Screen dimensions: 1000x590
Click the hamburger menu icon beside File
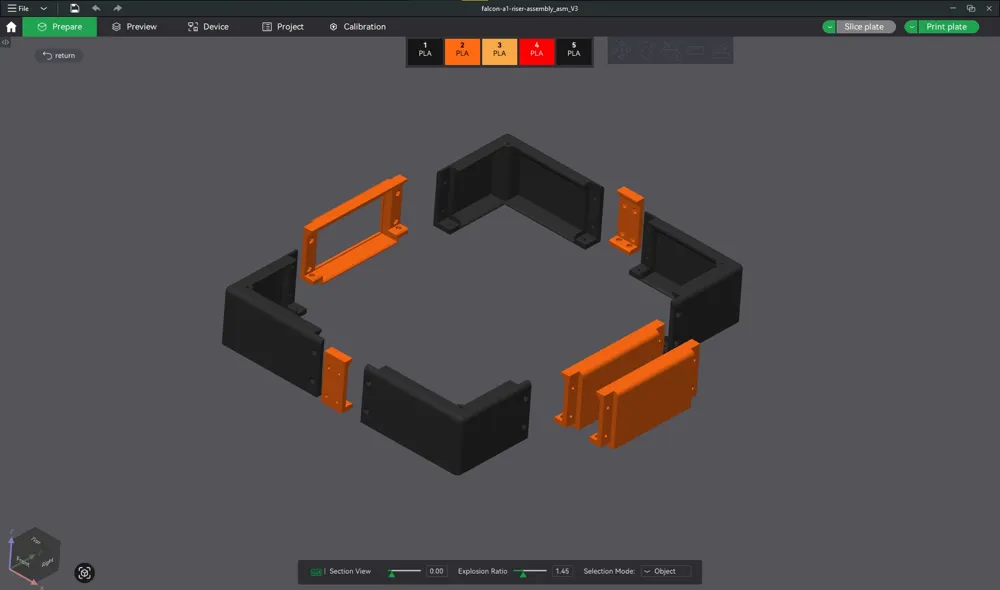[x=11, y=8]
